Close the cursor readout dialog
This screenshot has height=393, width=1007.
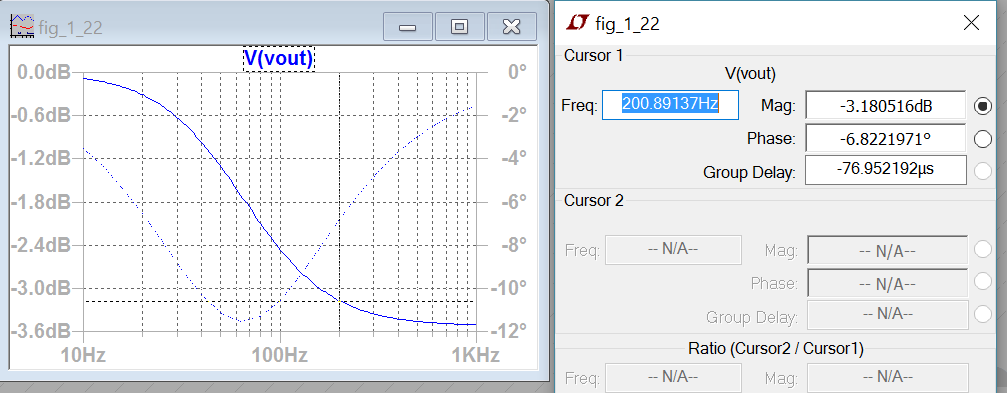point(971,24)
